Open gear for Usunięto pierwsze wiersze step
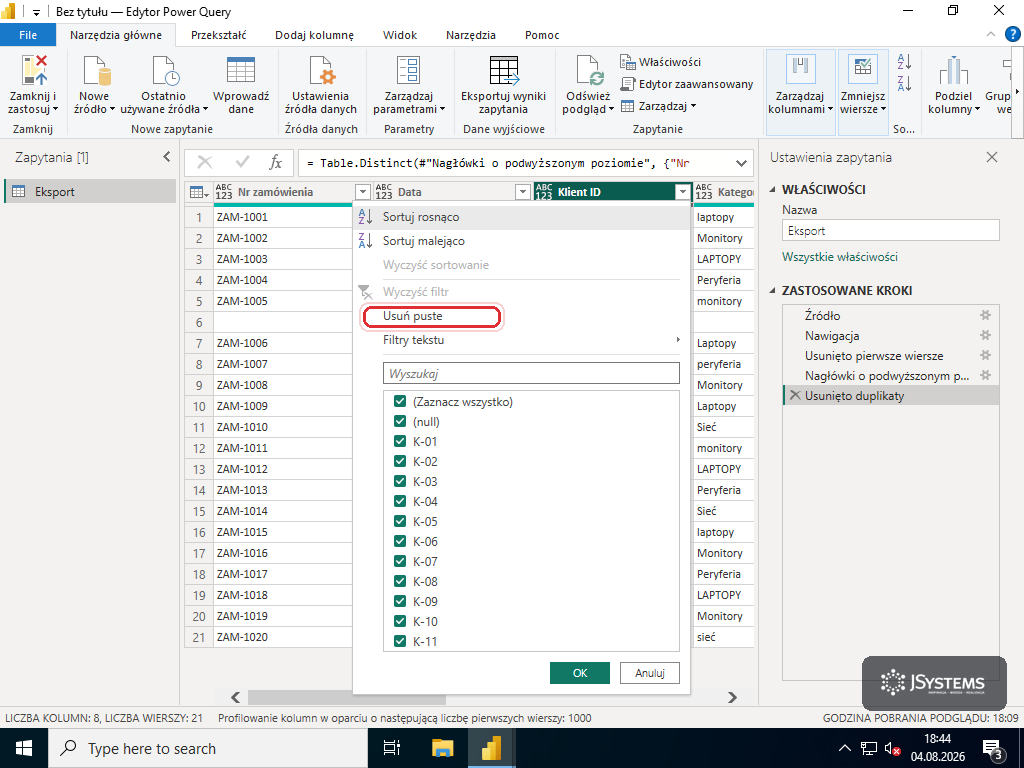This screenshot has height=768, width=1024. [x=985, y=356]
